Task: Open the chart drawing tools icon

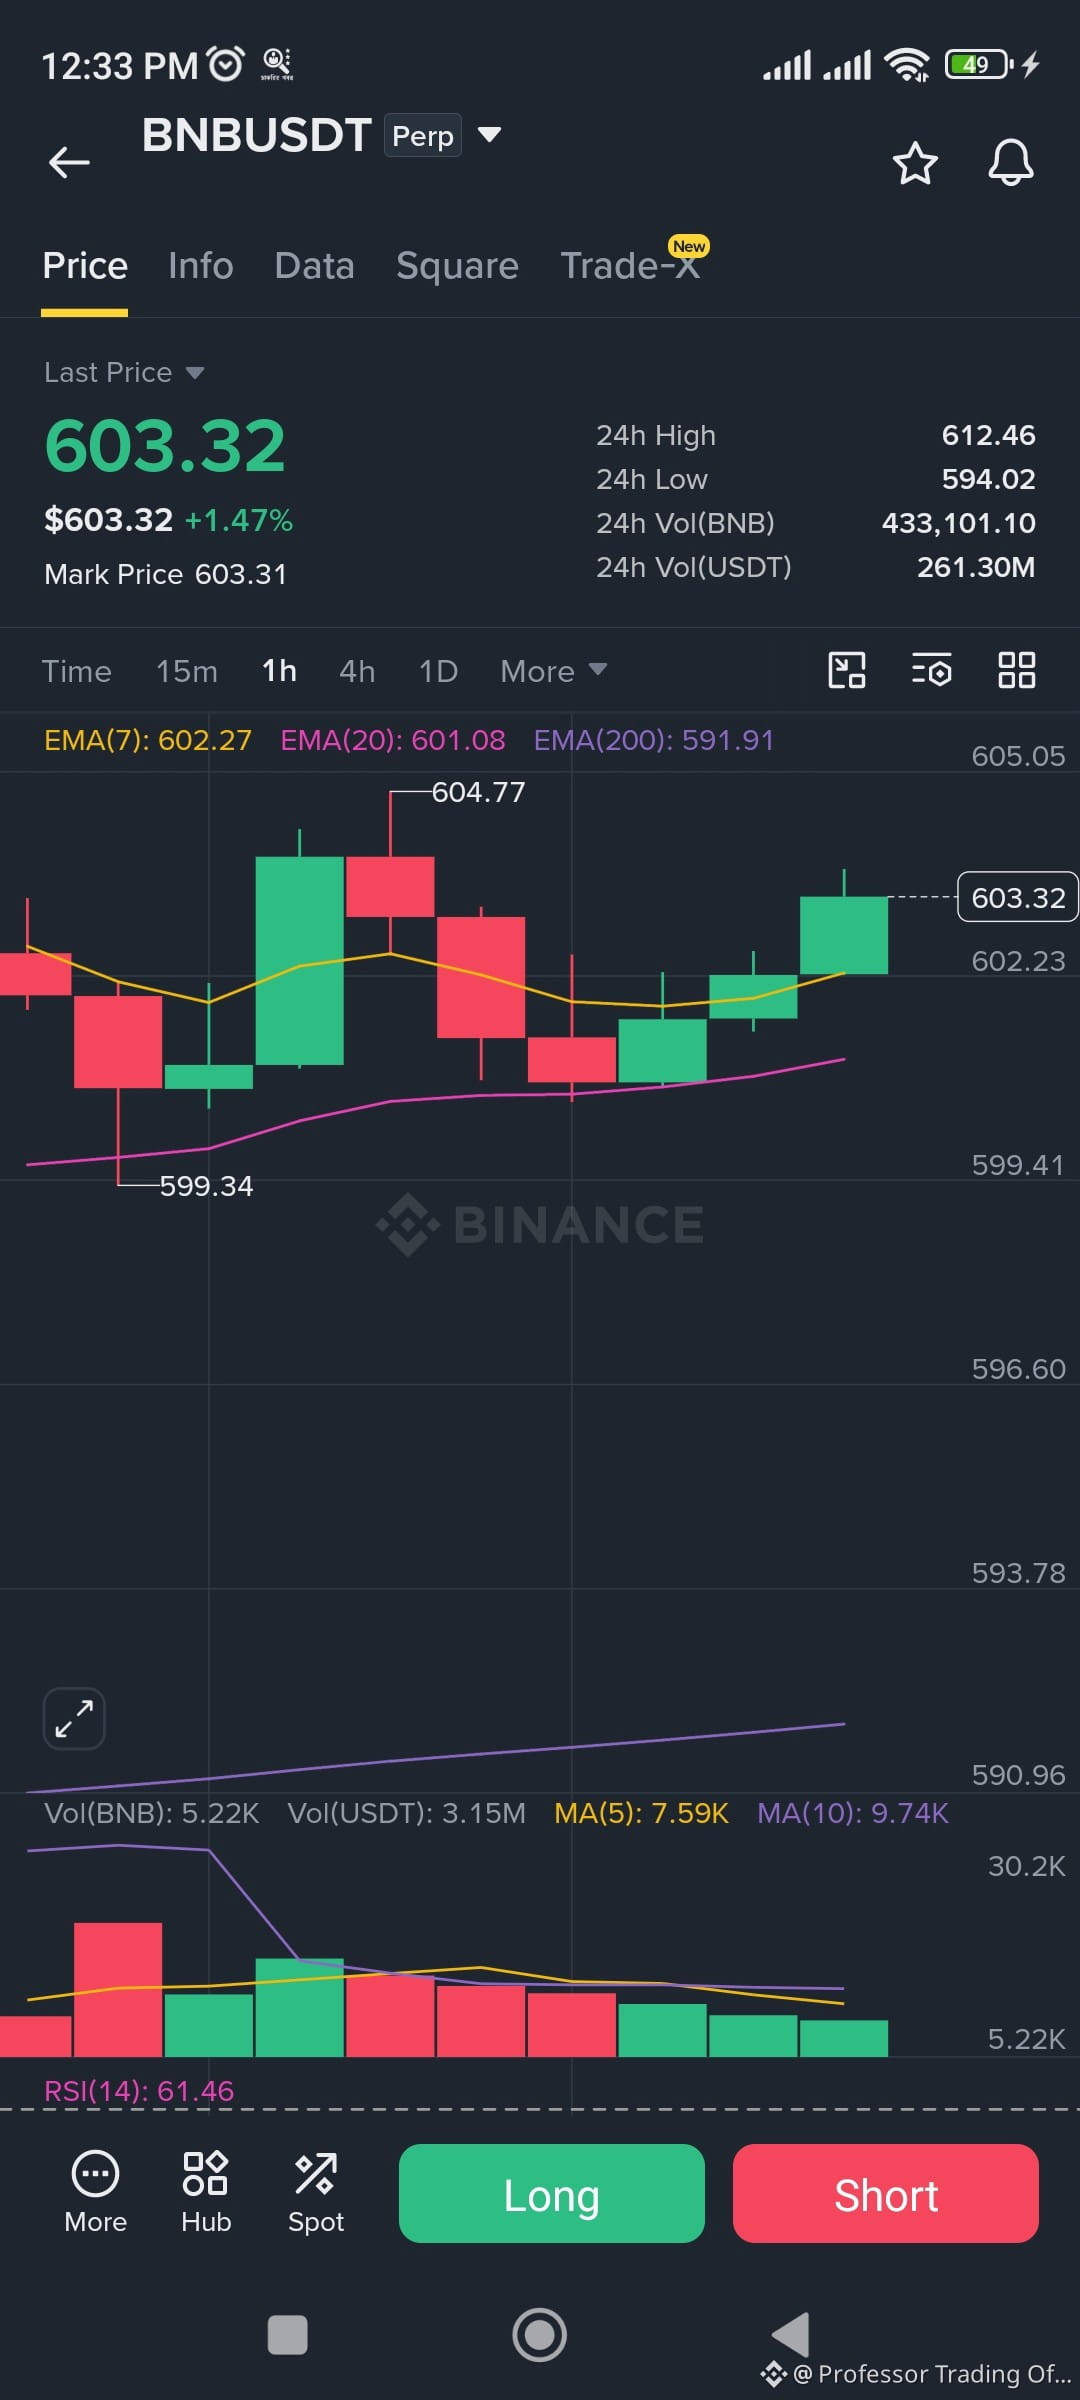Action: (x=847, y=670)
